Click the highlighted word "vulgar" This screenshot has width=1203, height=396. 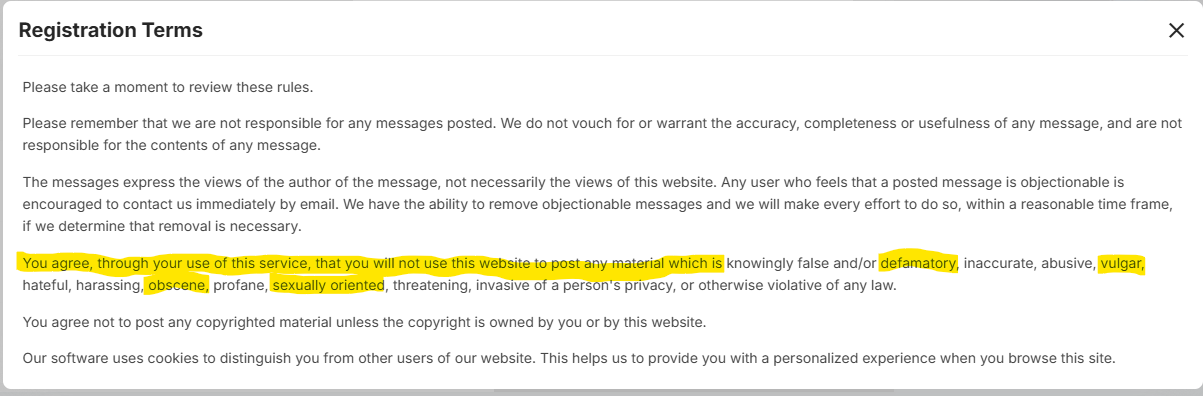[1120, 264]
